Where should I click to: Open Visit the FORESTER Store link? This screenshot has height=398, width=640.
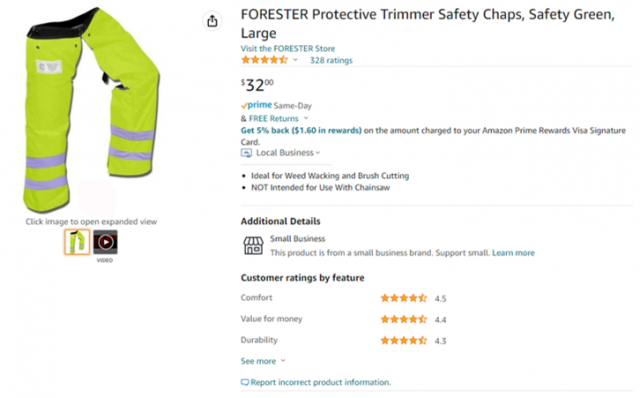[288, 49]
